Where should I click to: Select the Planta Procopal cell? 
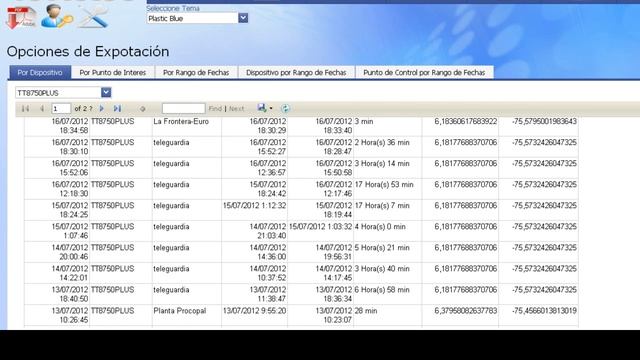pyautogui.click(x=187, y=315)
